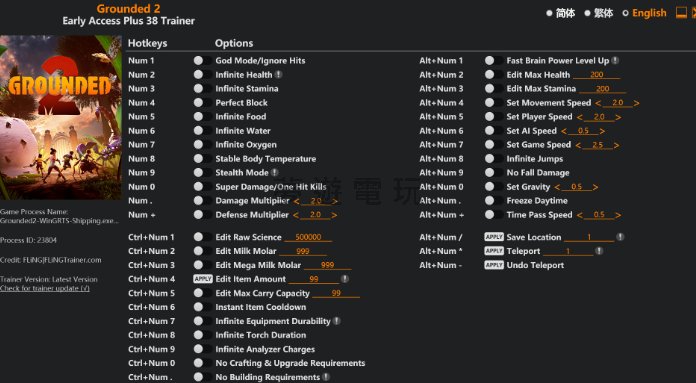Apply Save Location
The image size is (696, 383).
coord(494,237)
